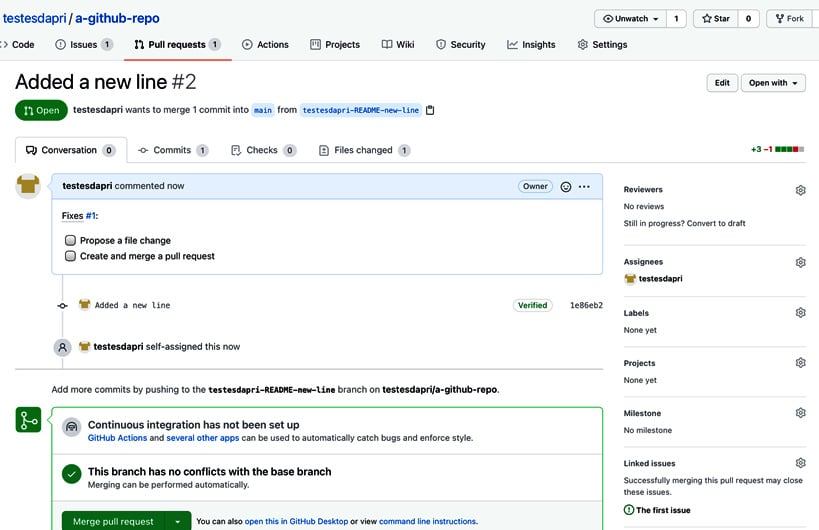Click the Owner badge on the comment
The width and height of the screenshot is (819, 530).
[x=535, y=186]
